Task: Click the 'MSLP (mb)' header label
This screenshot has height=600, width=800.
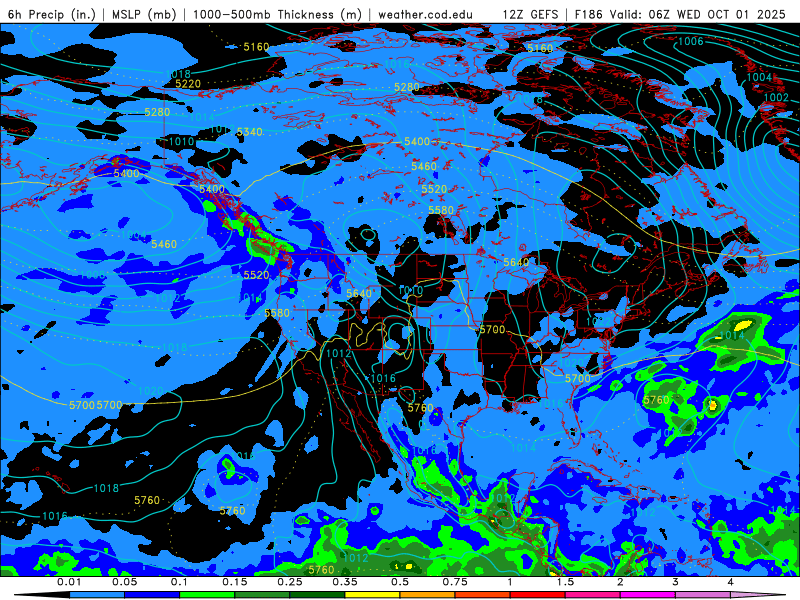Action: [x=144, y=14]
